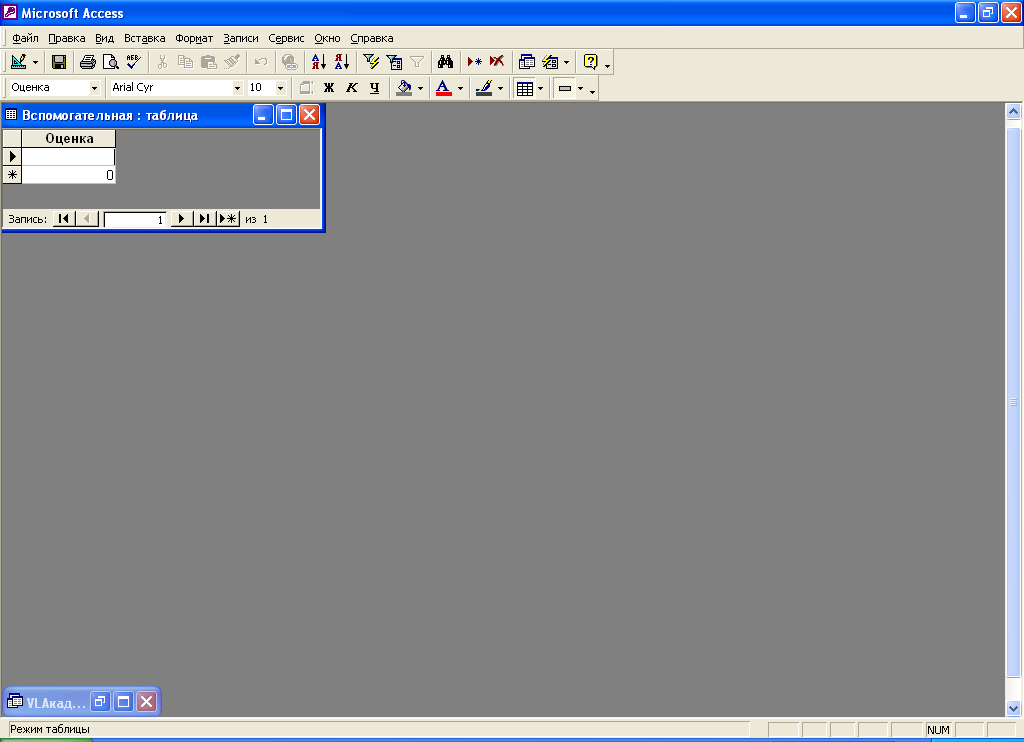1024x742 pixels.
Task: Select the current record row selector
Action: pyautogui.click(x=12, y=157)
